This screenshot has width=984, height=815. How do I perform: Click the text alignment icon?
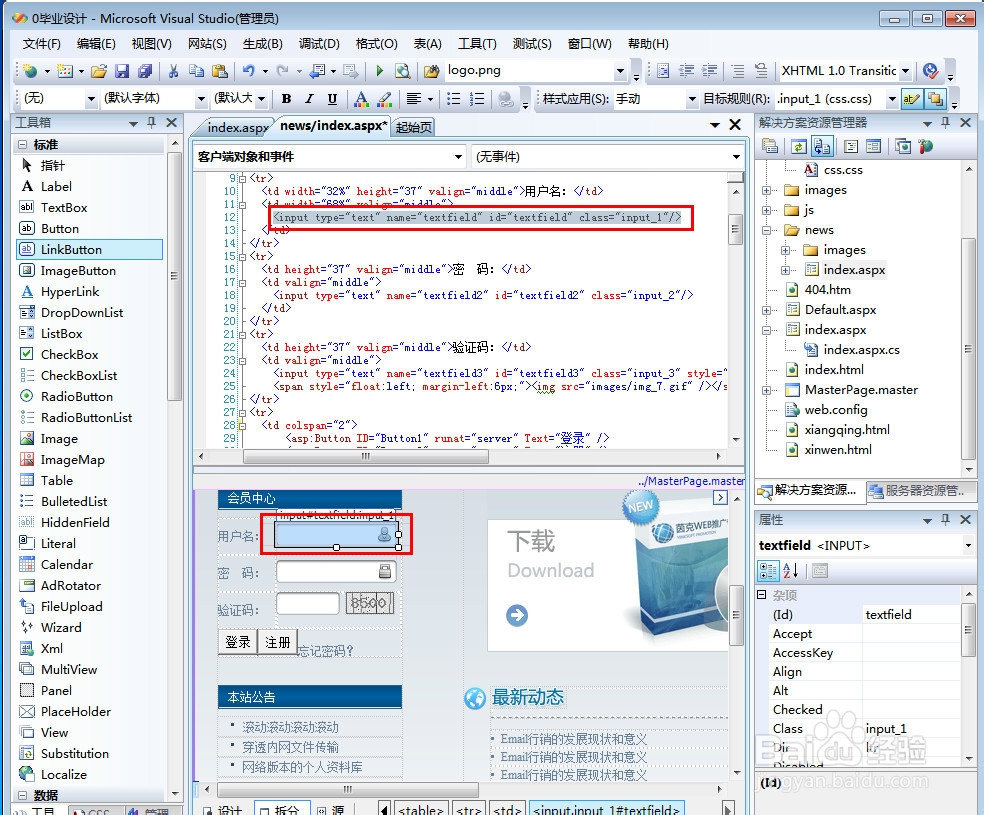[414, 99]
